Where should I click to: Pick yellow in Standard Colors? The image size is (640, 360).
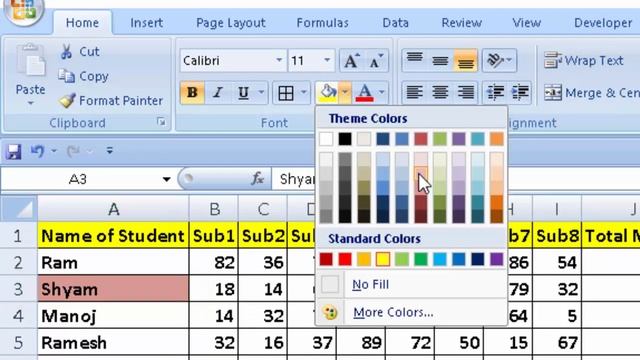click(383, 259)
